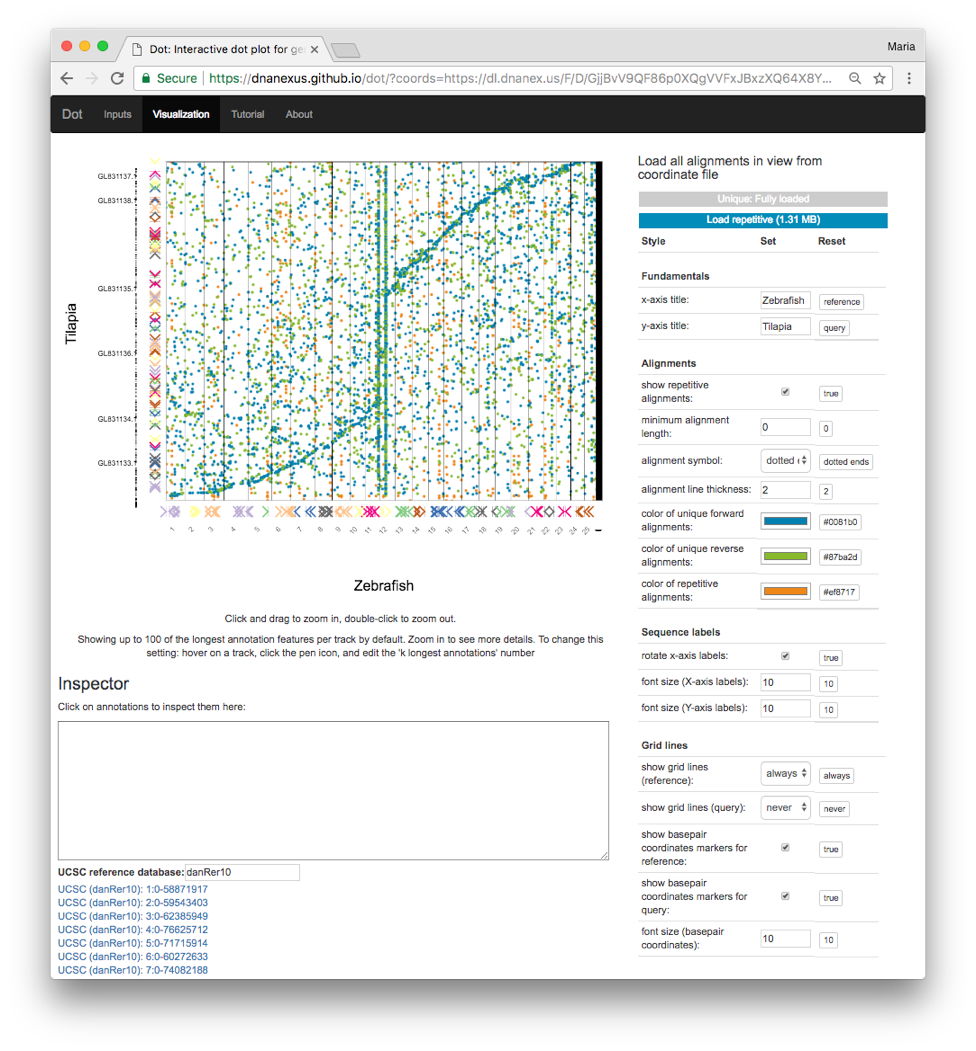
Task: Open blue unique forward color swatch
Action: coord(785,521)
